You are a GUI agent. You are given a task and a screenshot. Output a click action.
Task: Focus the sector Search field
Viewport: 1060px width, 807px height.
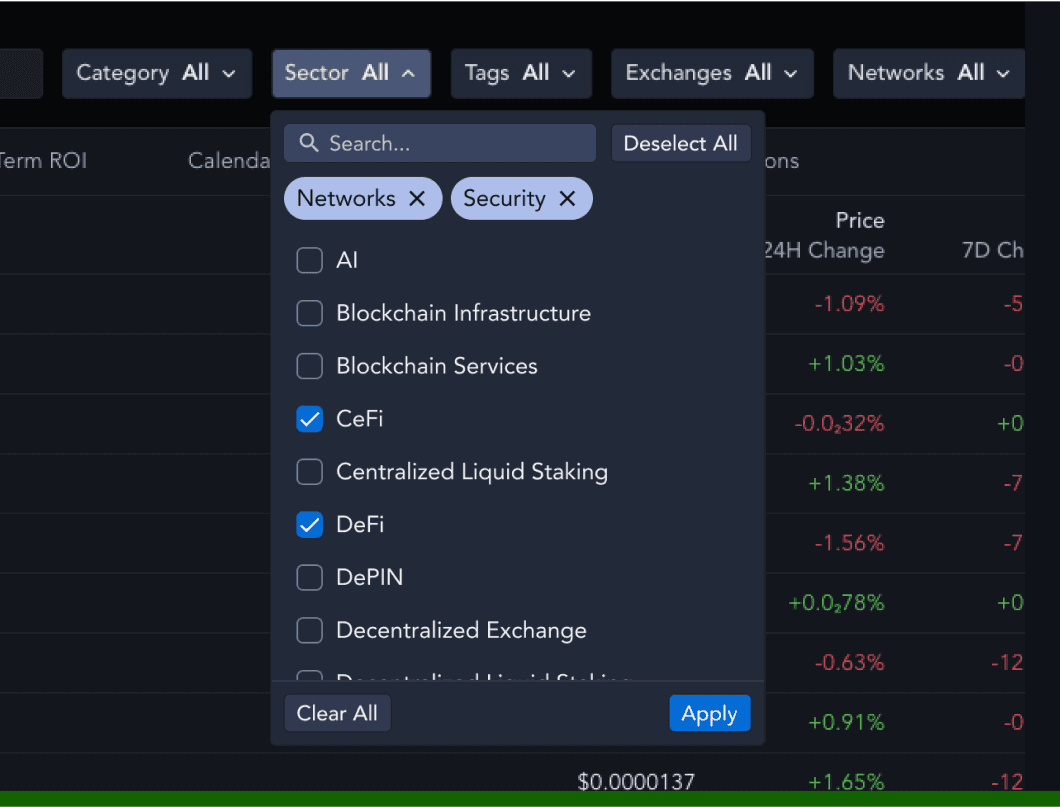(440, 143)
